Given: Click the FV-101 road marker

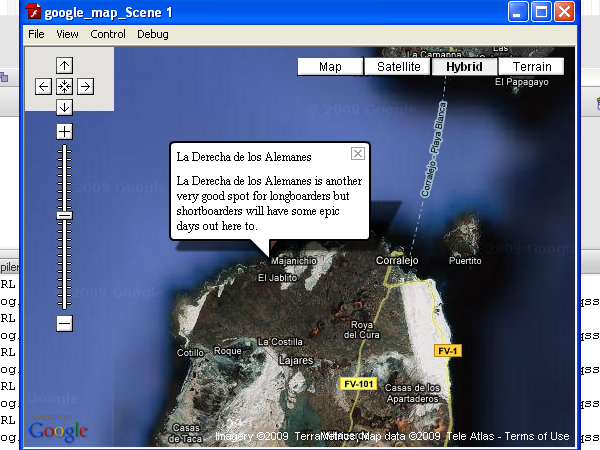Looking at the screenshot, I should coord(359,384).
